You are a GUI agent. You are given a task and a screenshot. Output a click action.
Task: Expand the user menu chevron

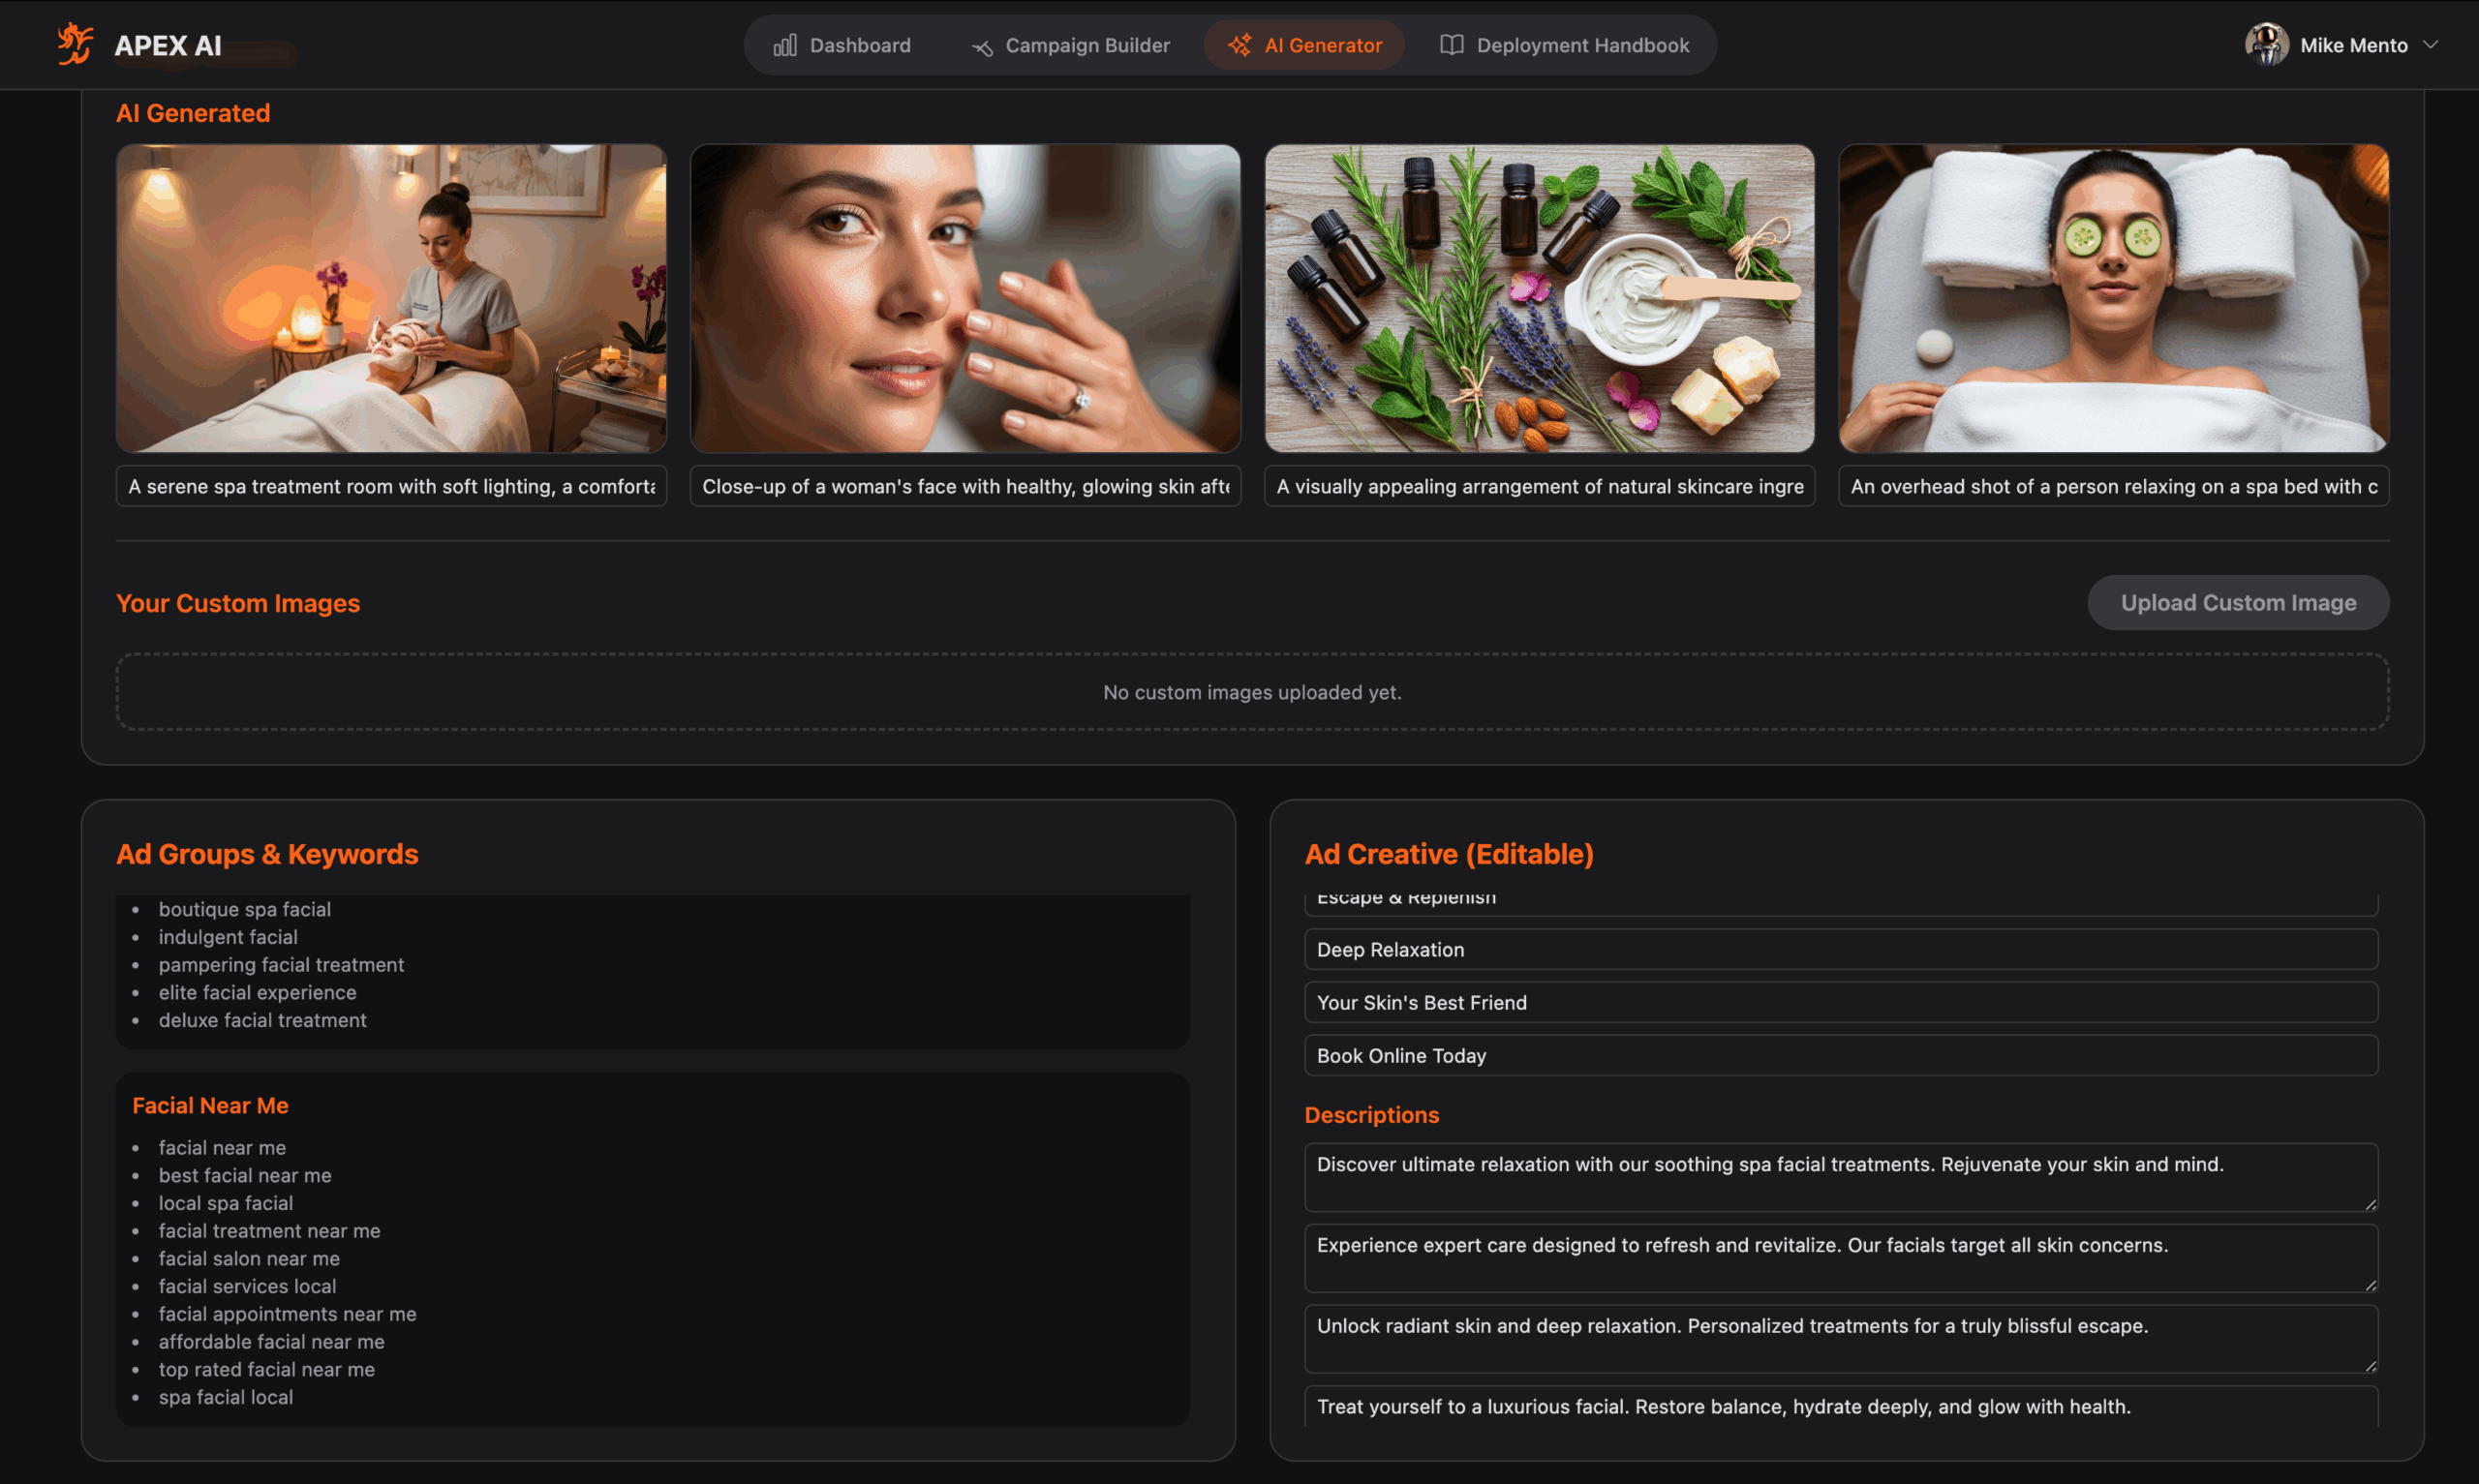tap(2432, 45)
